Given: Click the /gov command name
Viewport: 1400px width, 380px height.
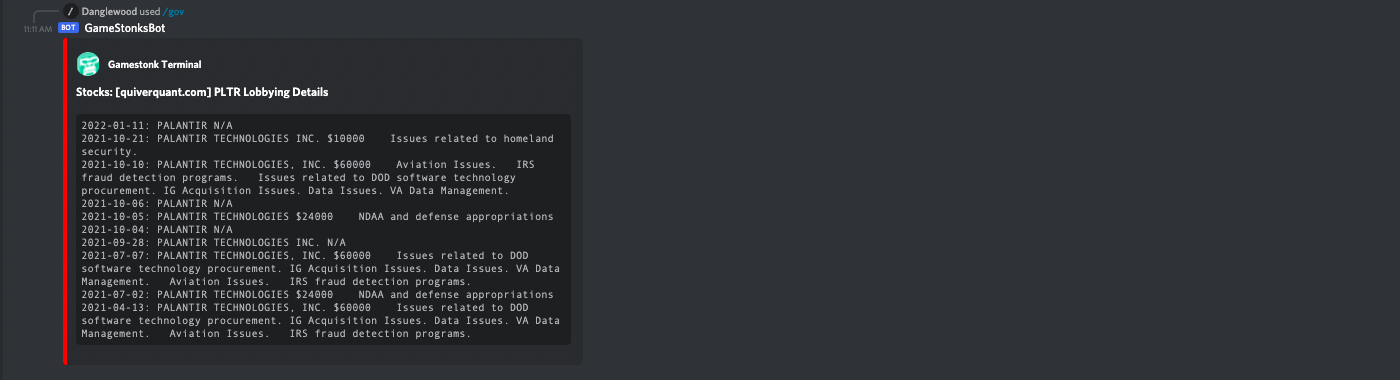Looking at the screenshot, I should click(173, 11).
